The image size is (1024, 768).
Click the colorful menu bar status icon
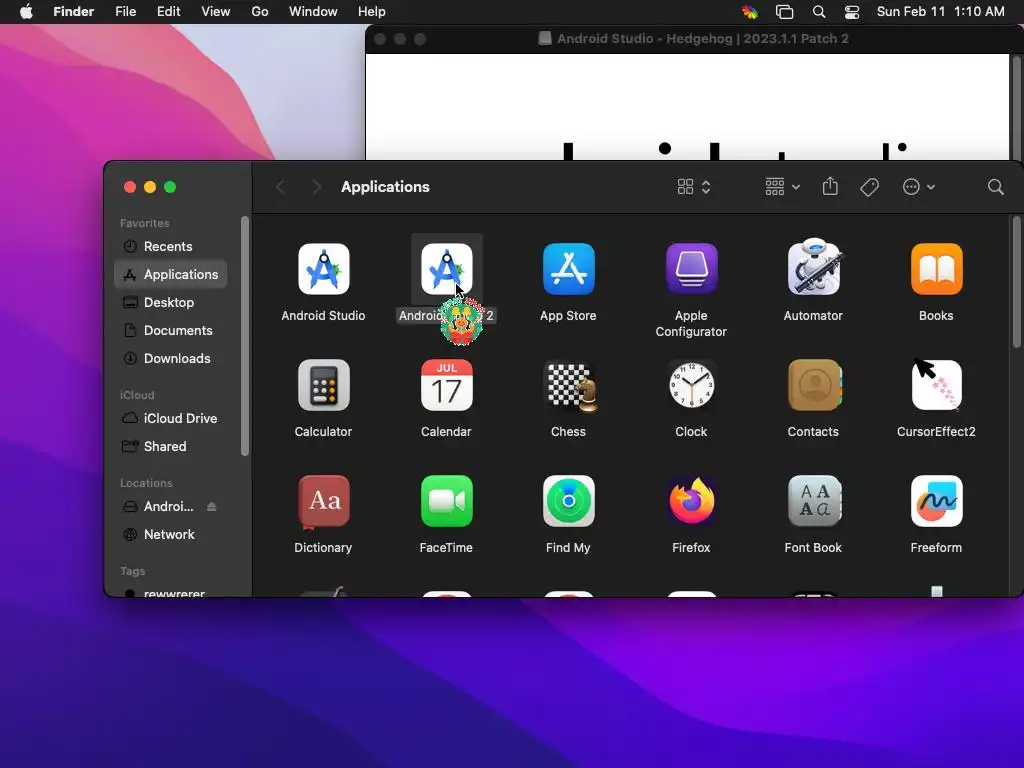click(x=750, y=12)
